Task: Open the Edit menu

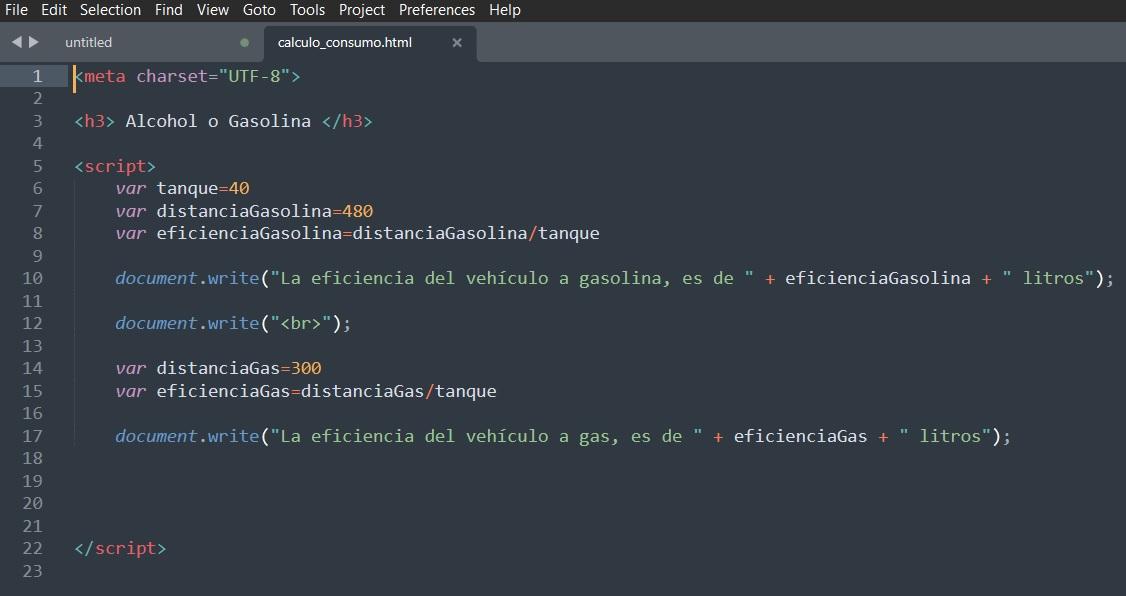Action: (x=54, y=10)
